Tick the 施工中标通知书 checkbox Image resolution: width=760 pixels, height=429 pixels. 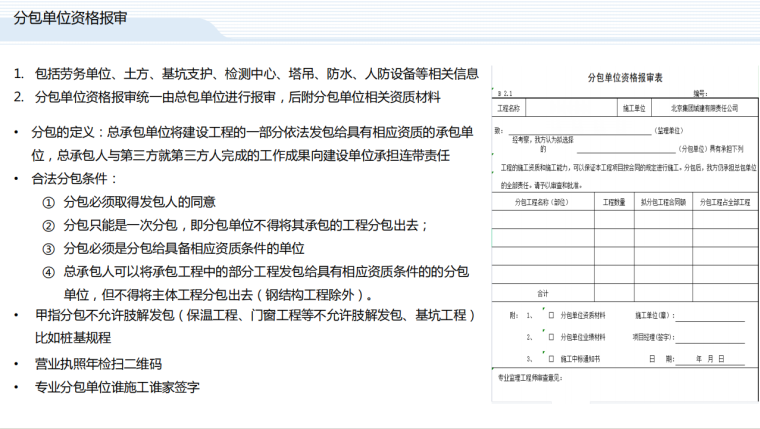click(551, 358)
